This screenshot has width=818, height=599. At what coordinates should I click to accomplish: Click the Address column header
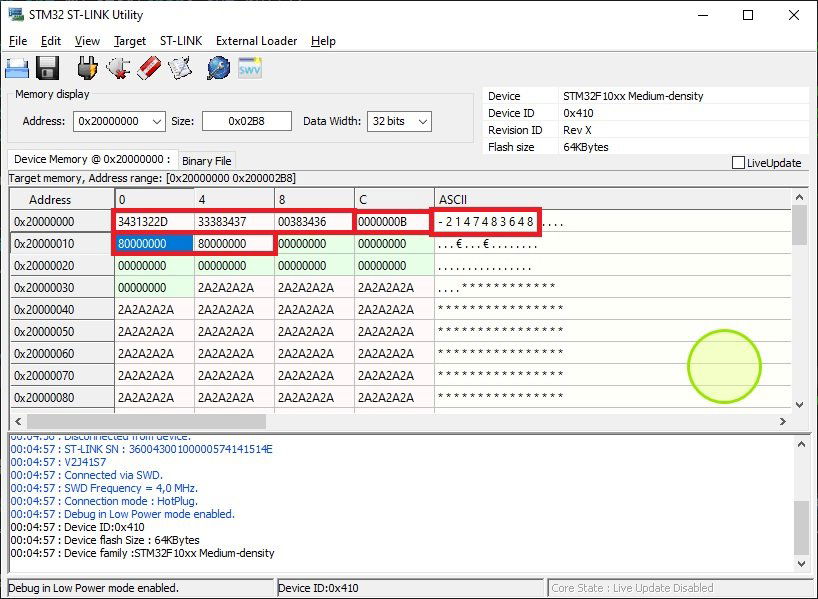(62, 200)
